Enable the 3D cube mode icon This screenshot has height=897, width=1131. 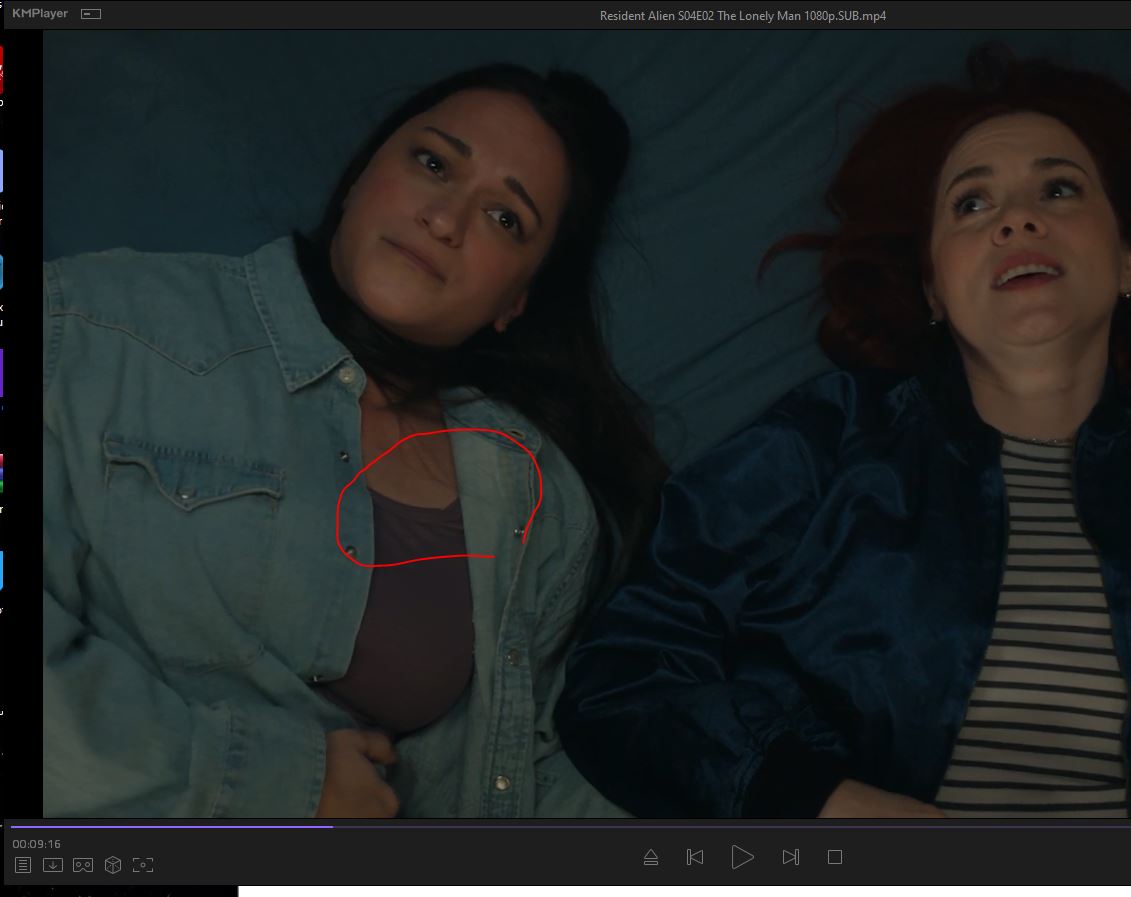point(113,865)
